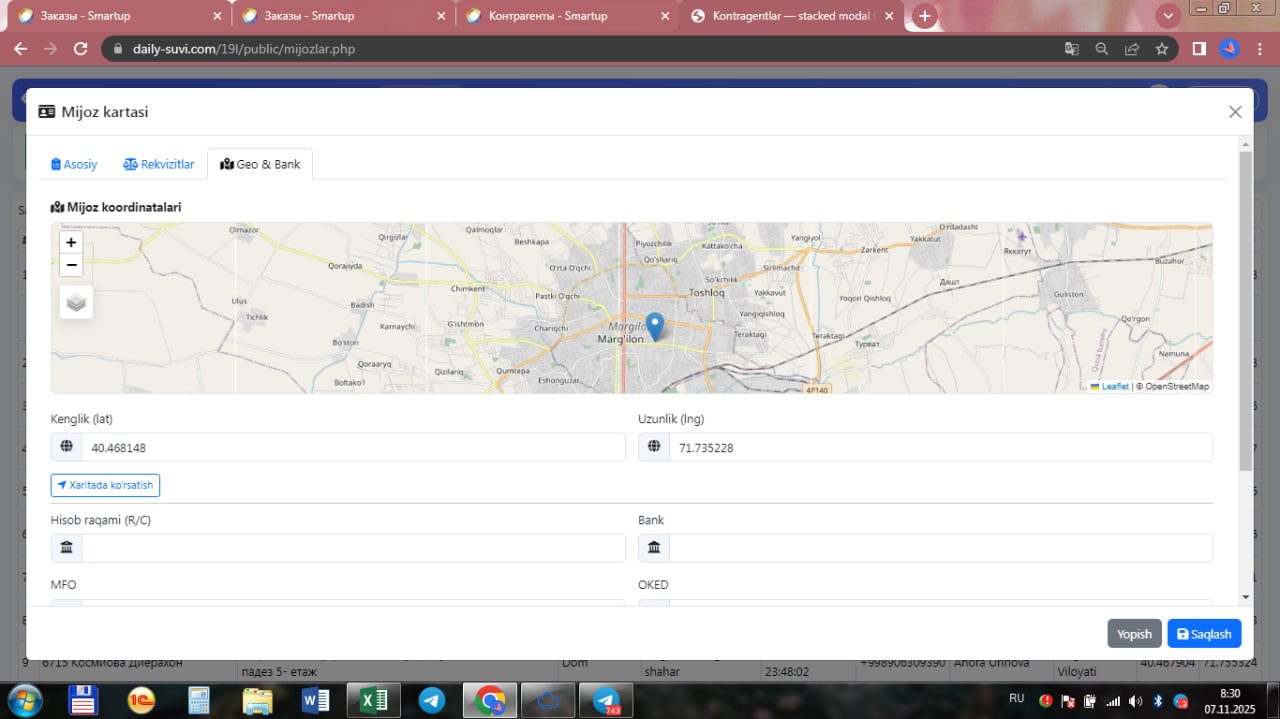The image size is (1280, 719).
Task: Open Excel from the taskbar
Action: pos(373,701)
